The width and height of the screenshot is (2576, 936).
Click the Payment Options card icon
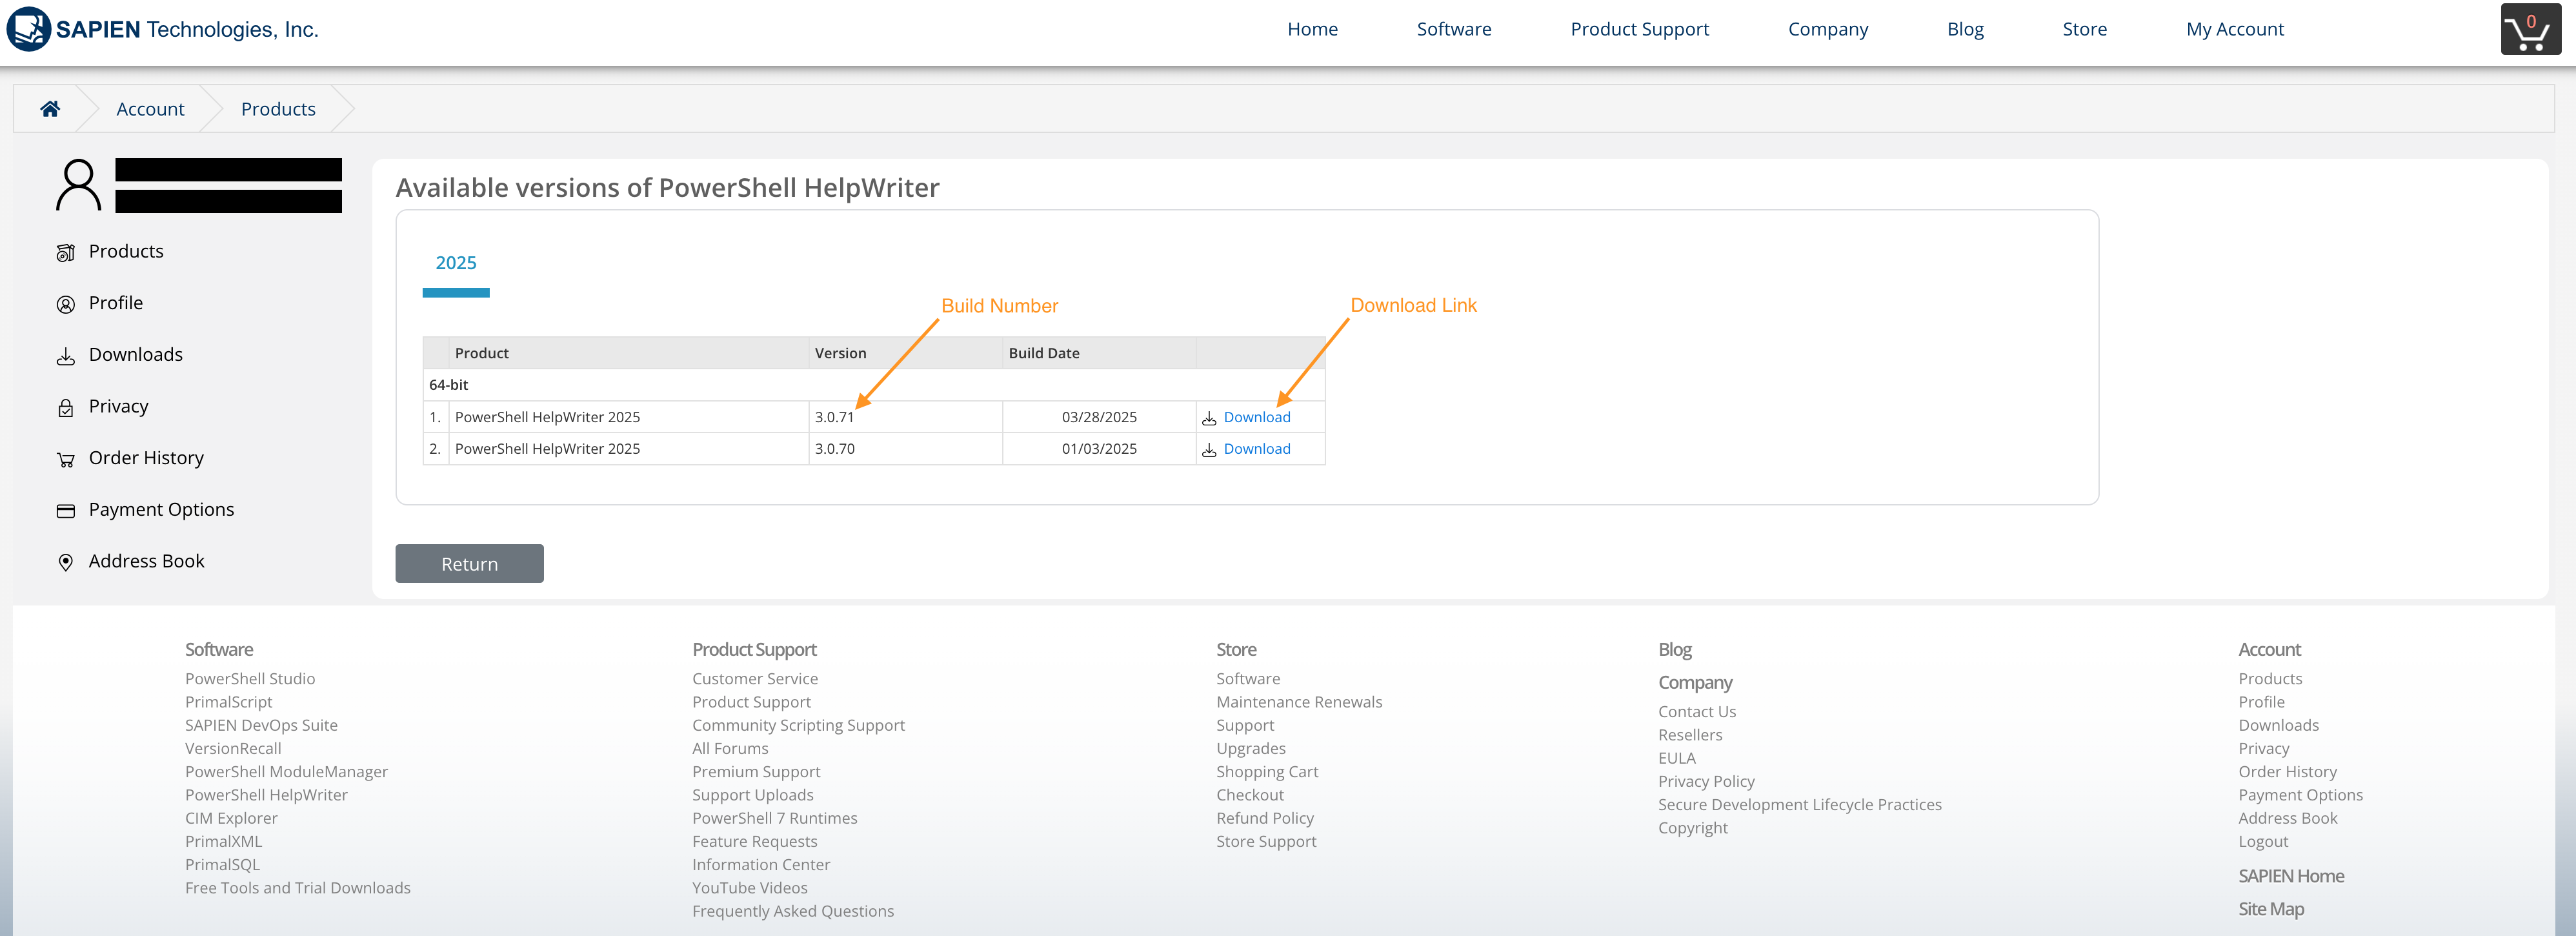66,511
